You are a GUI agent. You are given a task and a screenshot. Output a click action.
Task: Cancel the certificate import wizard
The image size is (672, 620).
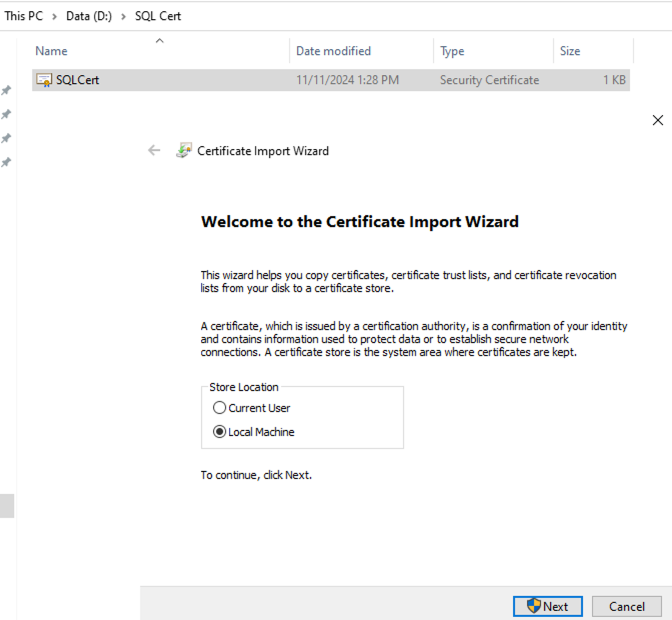click(626, 606)
